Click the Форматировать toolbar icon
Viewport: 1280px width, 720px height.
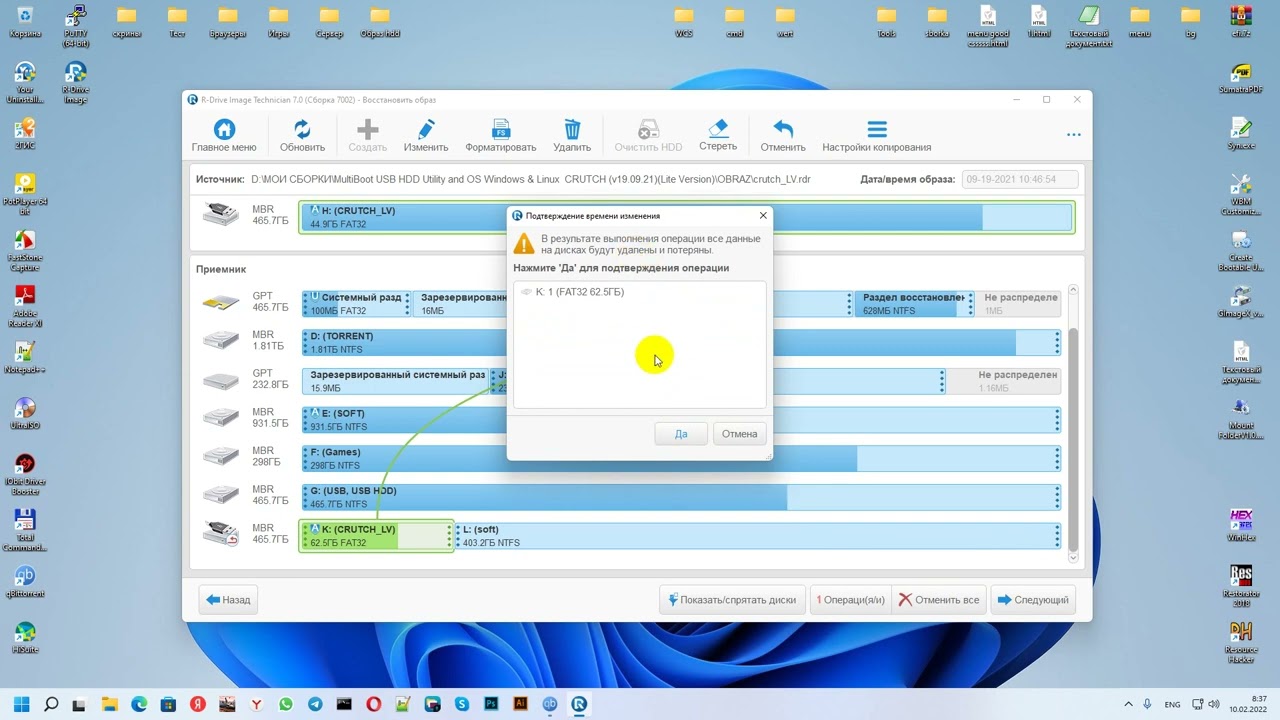coord(500,136)
